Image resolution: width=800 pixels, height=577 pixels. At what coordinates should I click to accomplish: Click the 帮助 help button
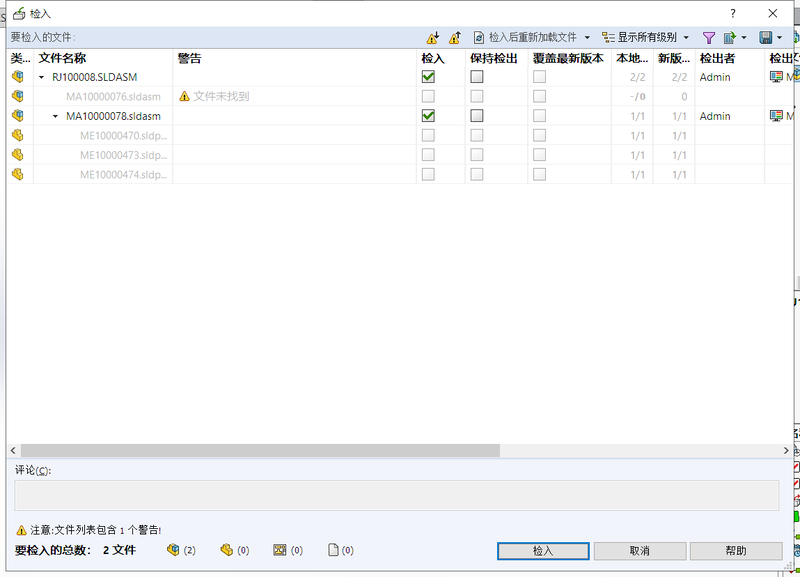pos(736,550)
